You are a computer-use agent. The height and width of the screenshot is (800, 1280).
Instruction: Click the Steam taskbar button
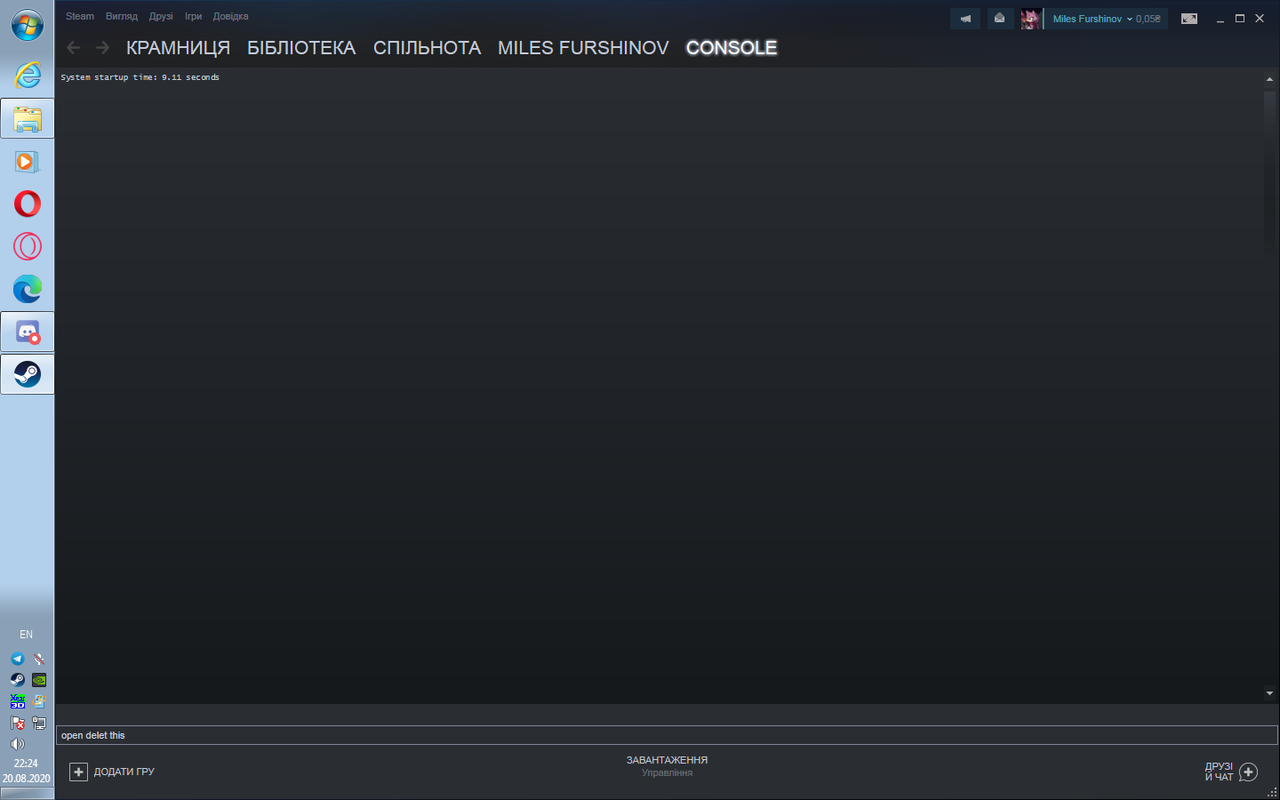(27, 374)
